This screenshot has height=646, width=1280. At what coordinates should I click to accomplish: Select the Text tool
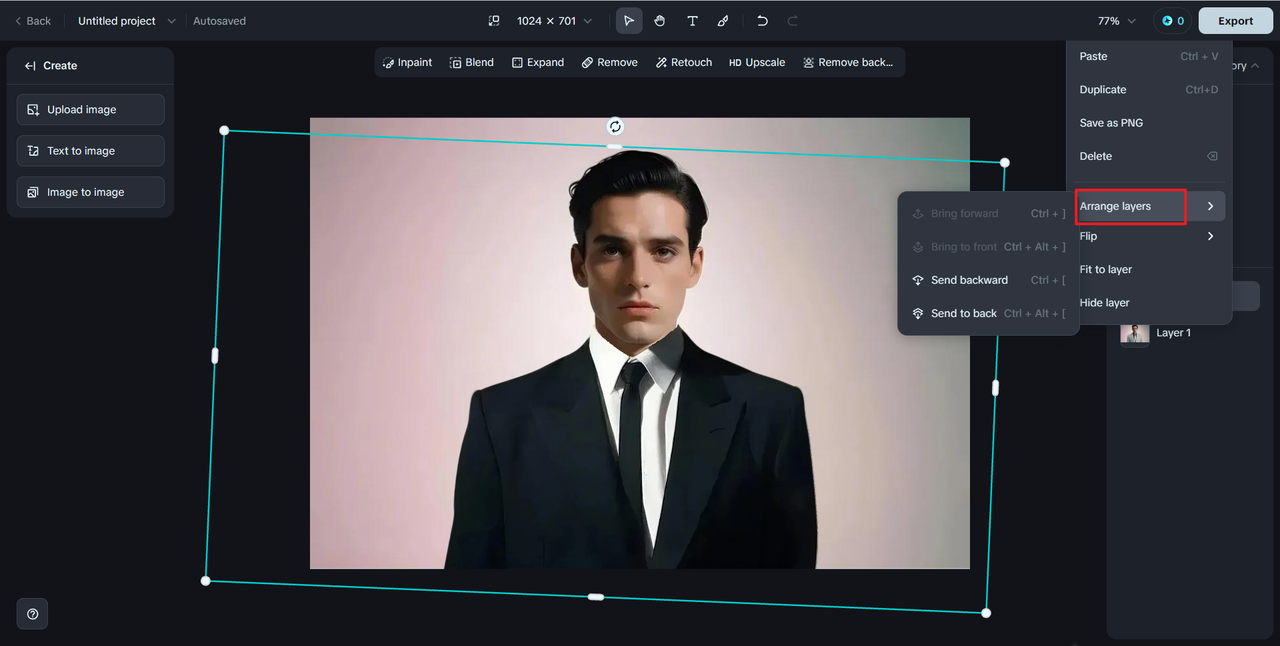pyautogui.click(x=692, y=21)
